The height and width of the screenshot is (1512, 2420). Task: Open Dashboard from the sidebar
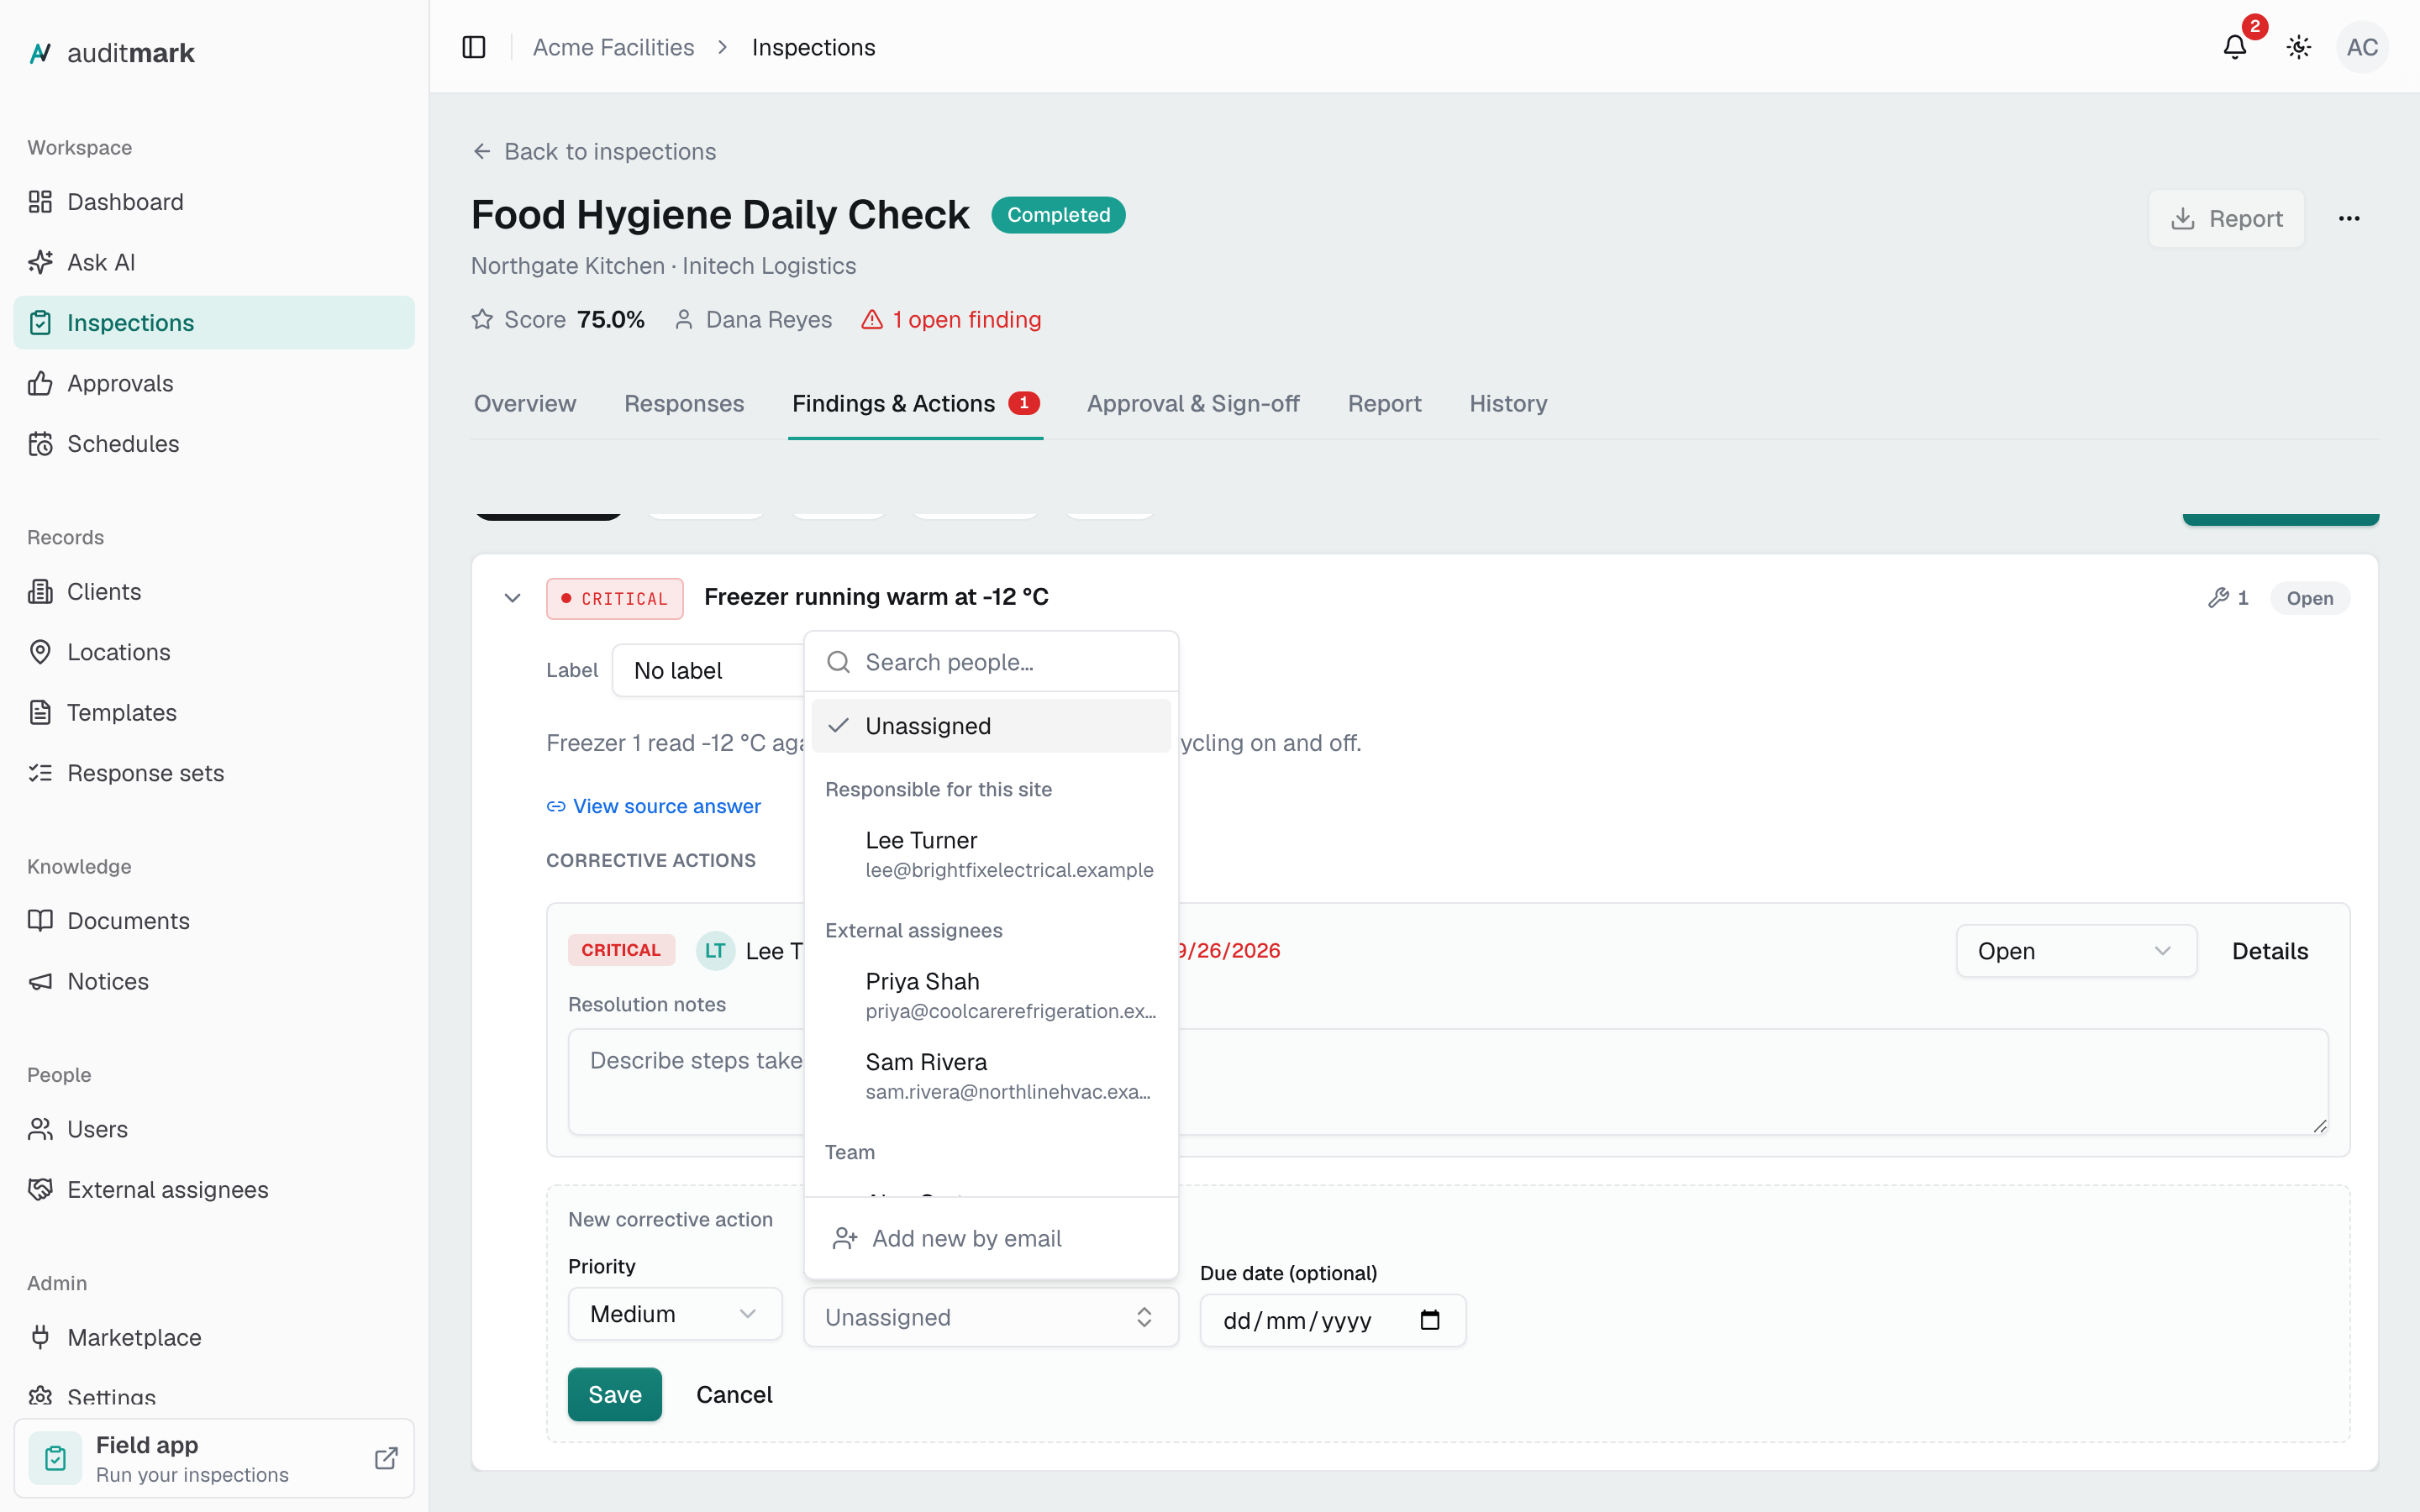click(214, 202)
